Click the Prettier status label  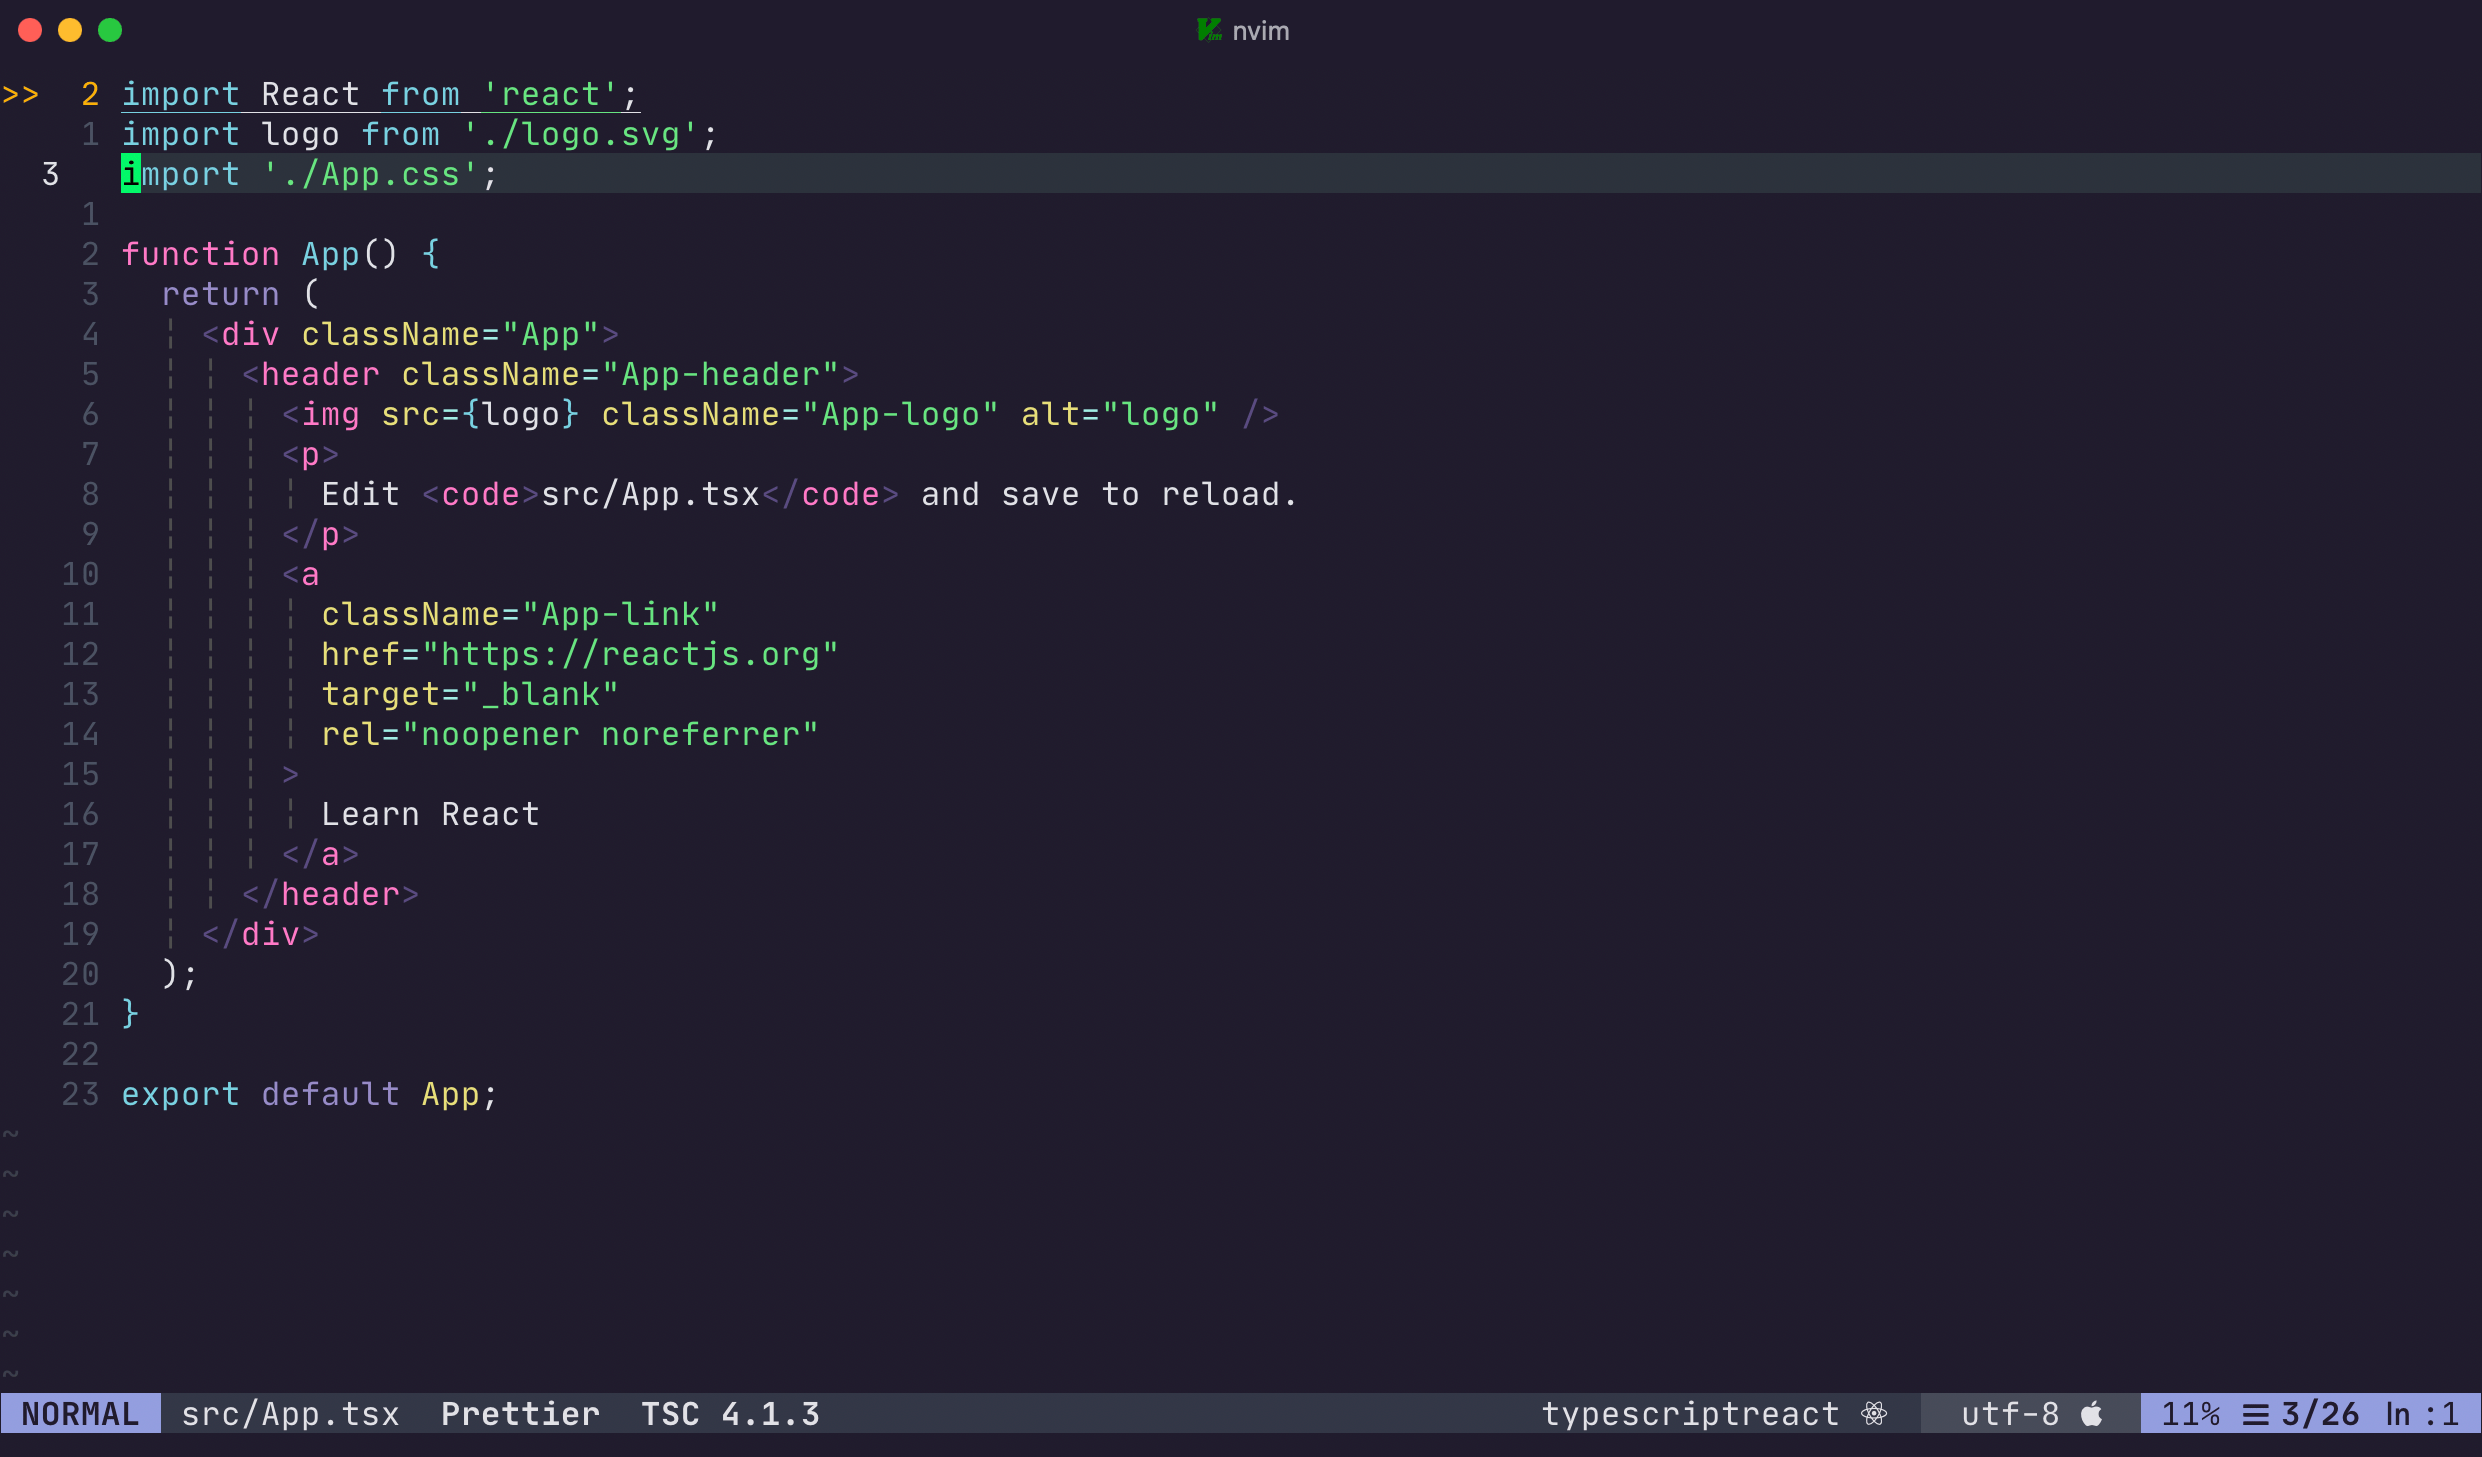tap(520, 1414)
